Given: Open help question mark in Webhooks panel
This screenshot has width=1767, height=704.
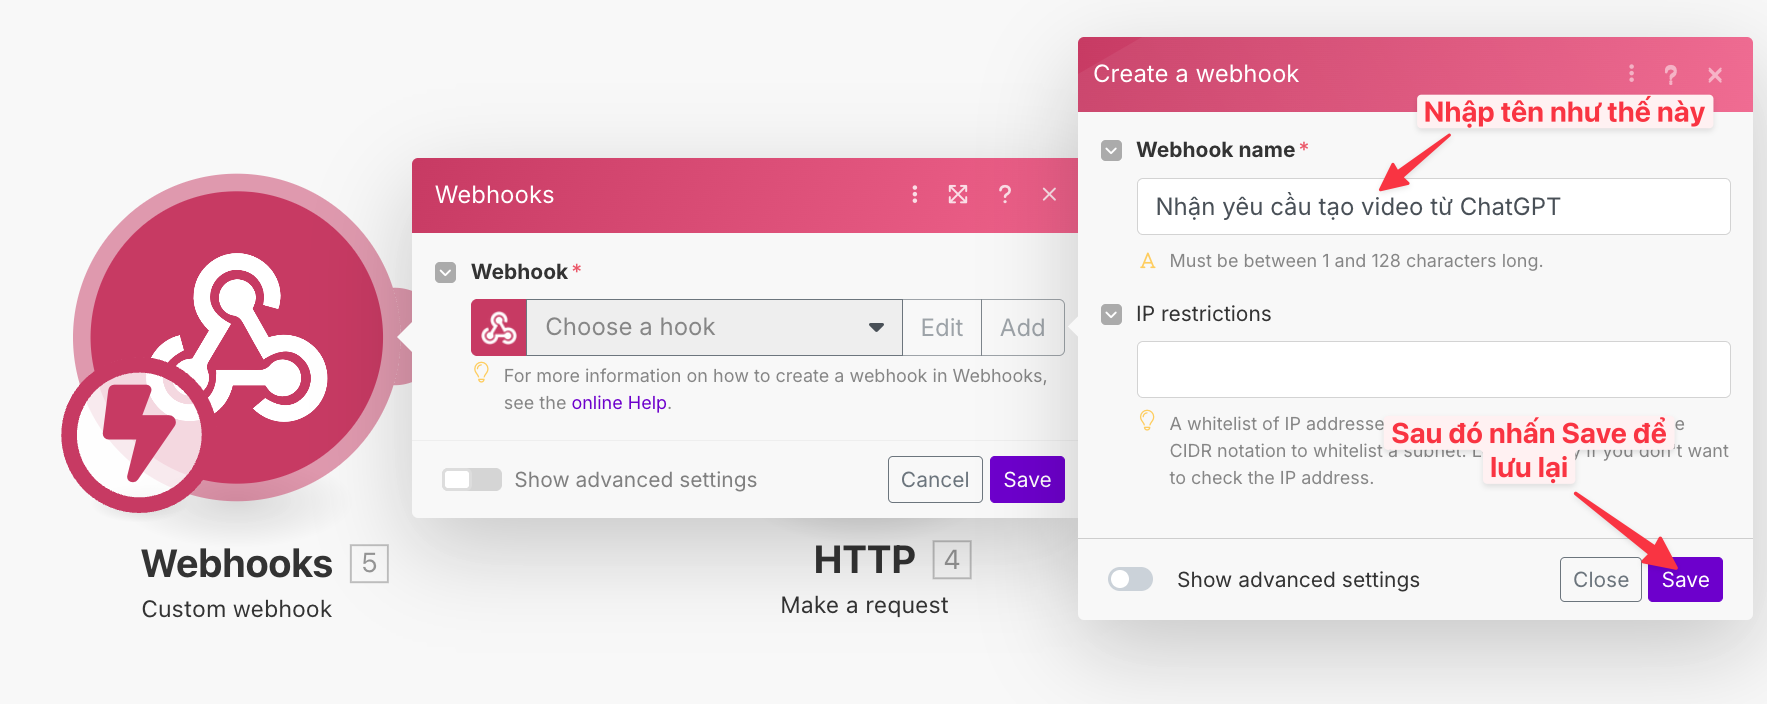Looking at the screenshot, I should coord(1005,194).
